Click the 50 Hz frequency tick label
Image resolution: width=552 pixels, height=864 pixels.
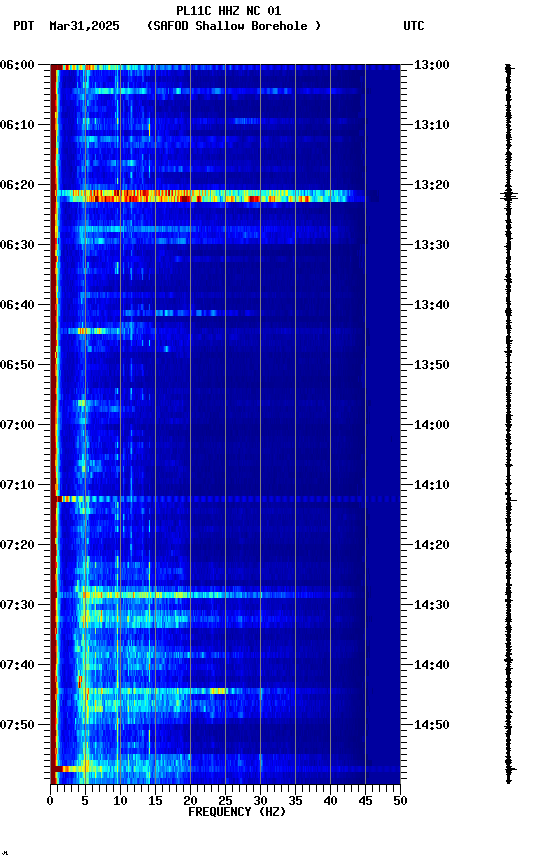401,801
